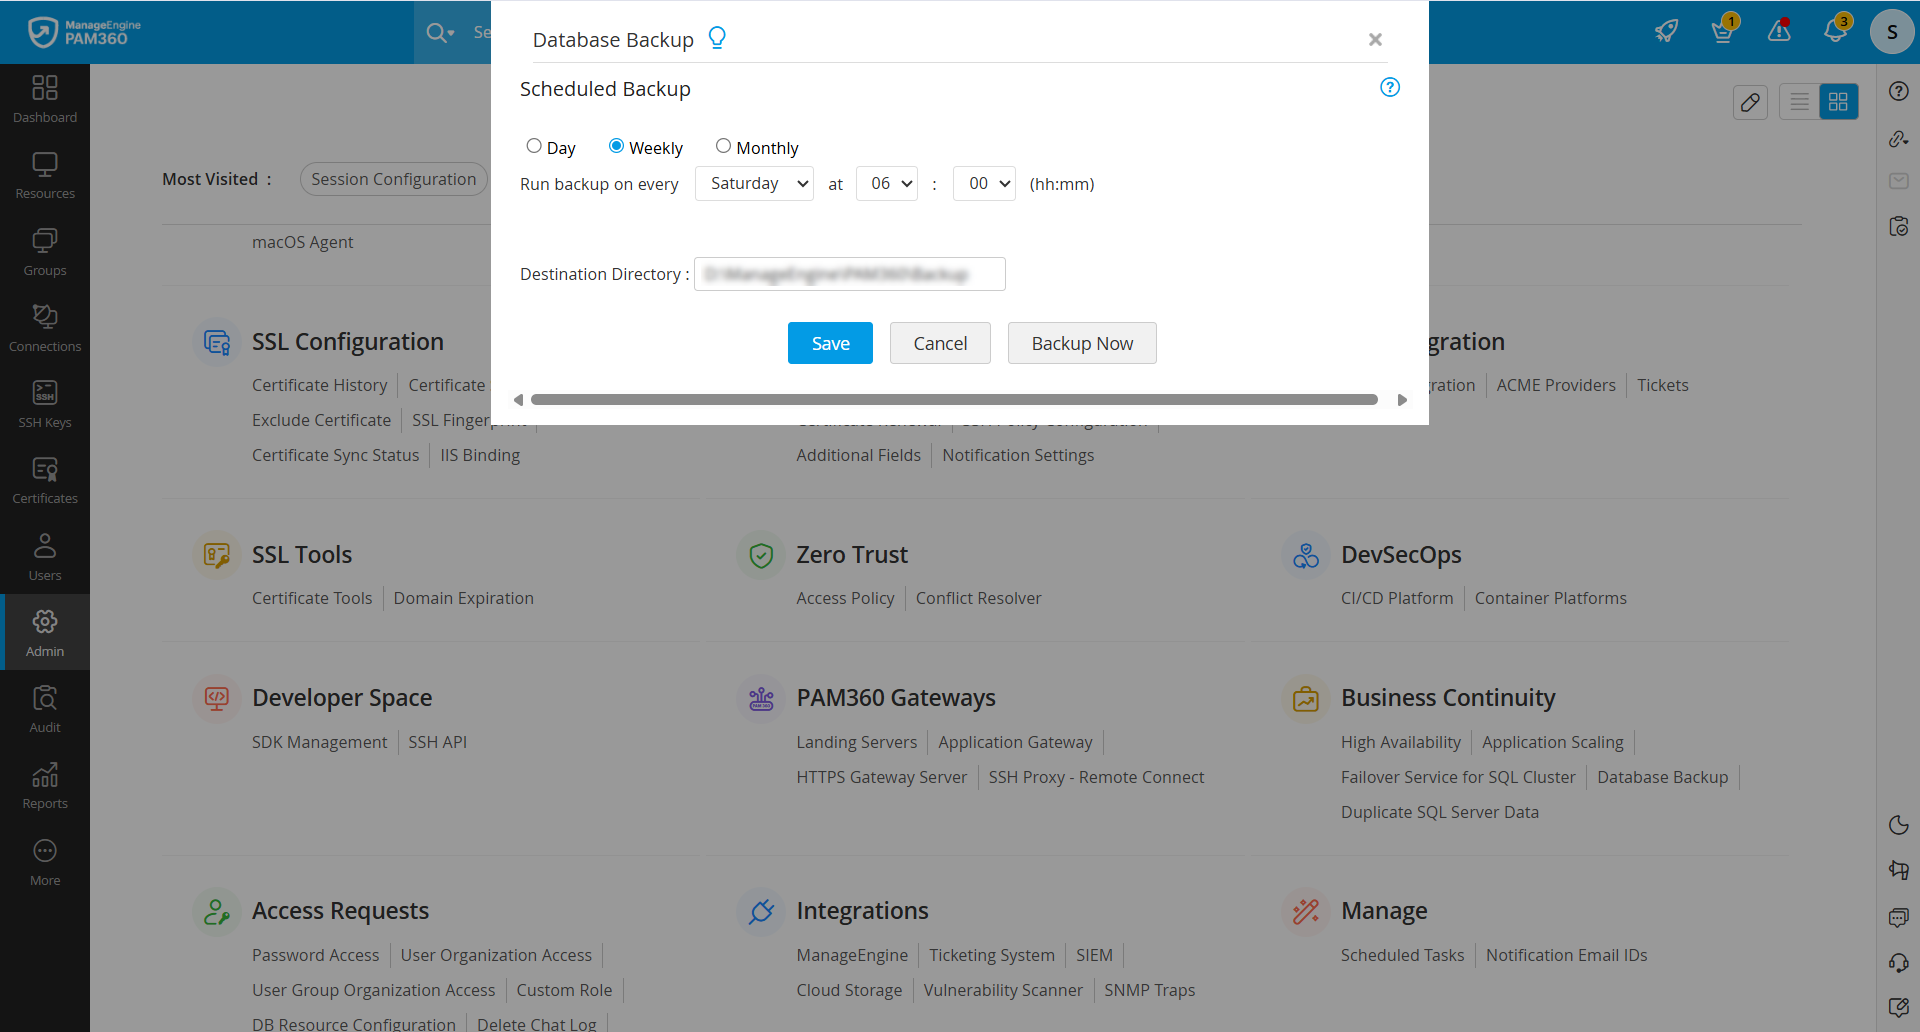1920x1032 pixels.
Task: Click the Cancel button
Action: [x=940, y=343]
